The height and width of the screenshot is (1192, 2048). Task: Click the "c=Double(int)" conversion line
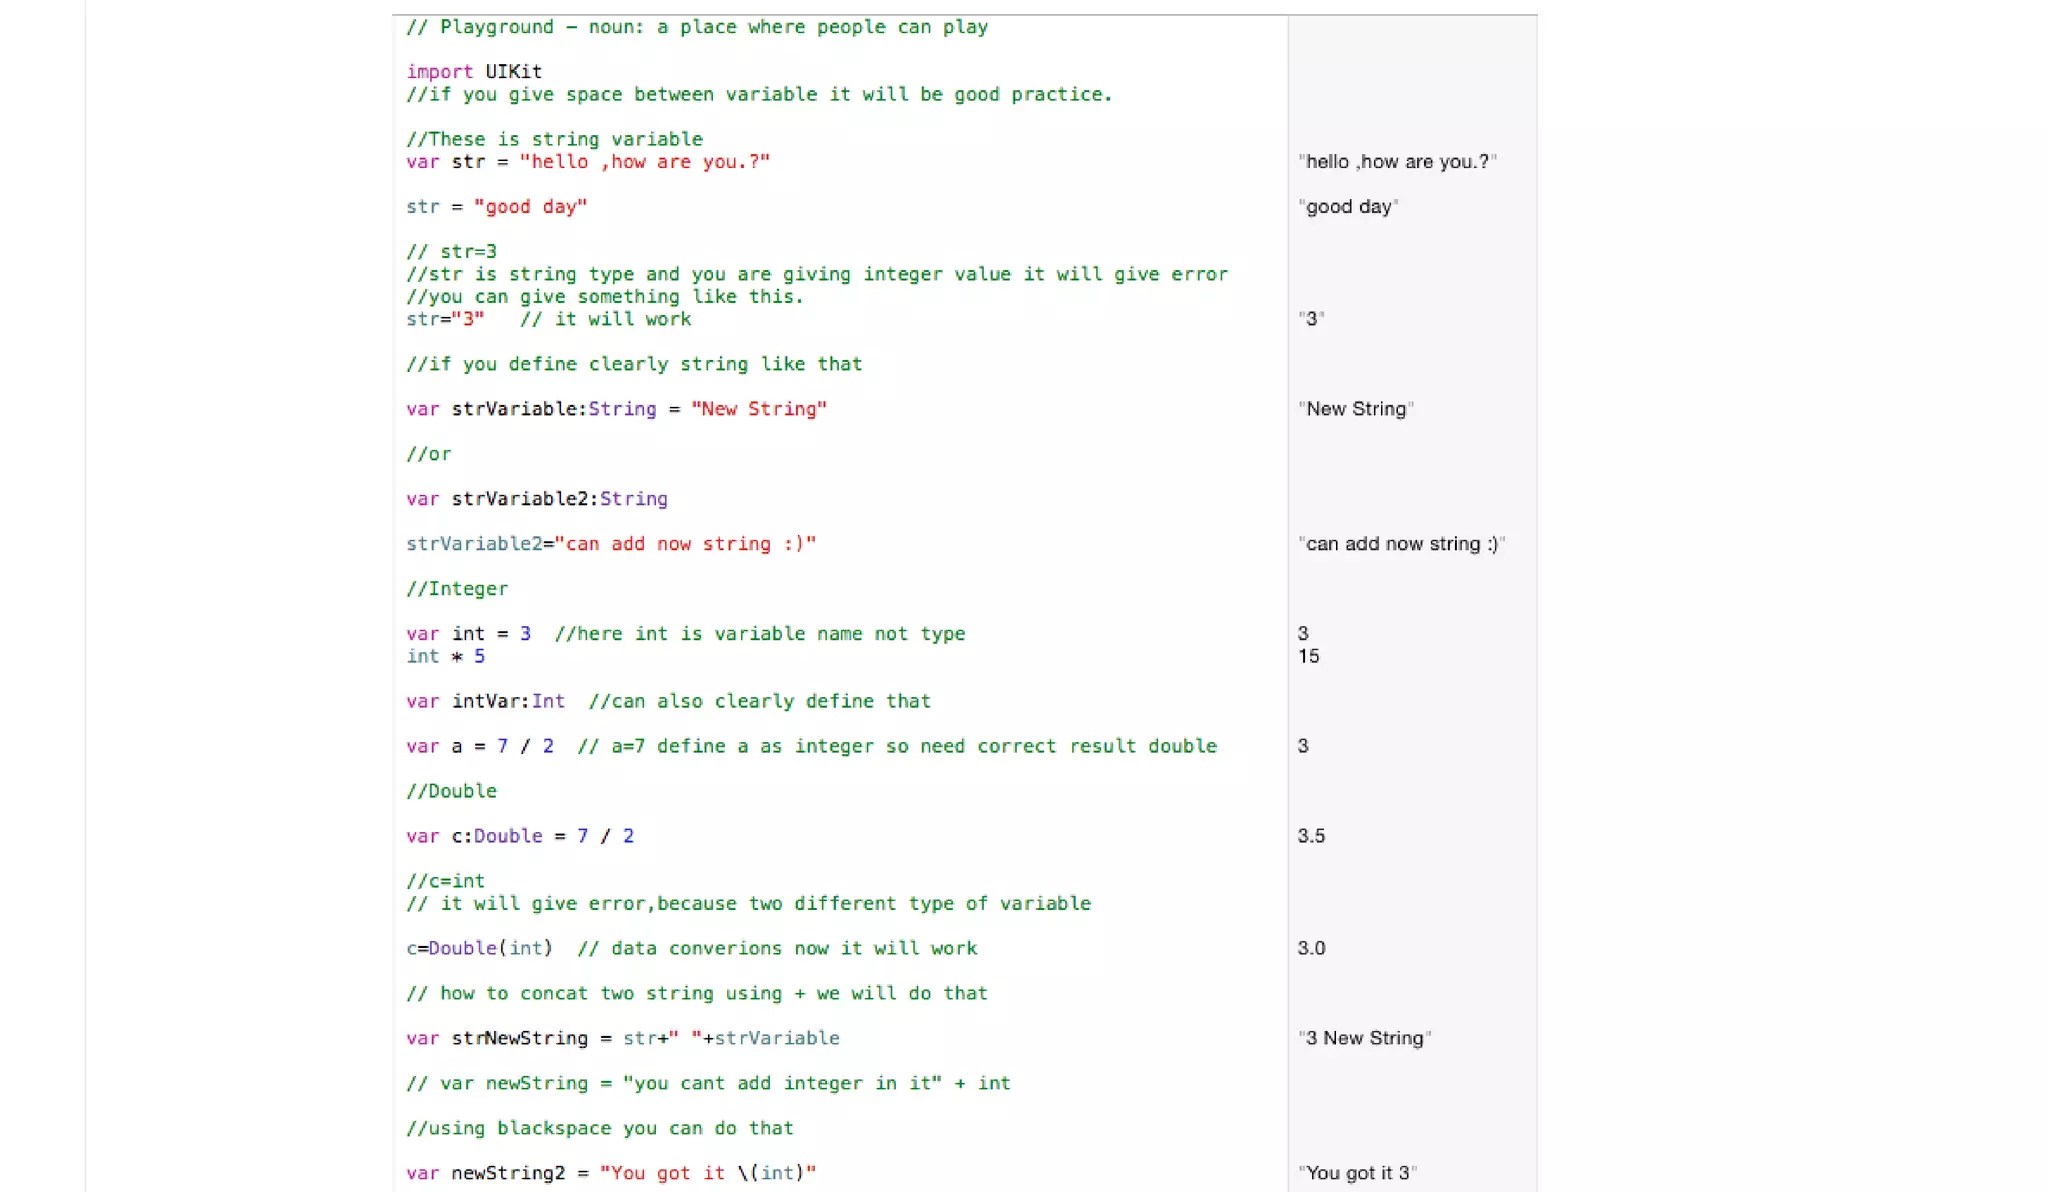tap(480, 948)
